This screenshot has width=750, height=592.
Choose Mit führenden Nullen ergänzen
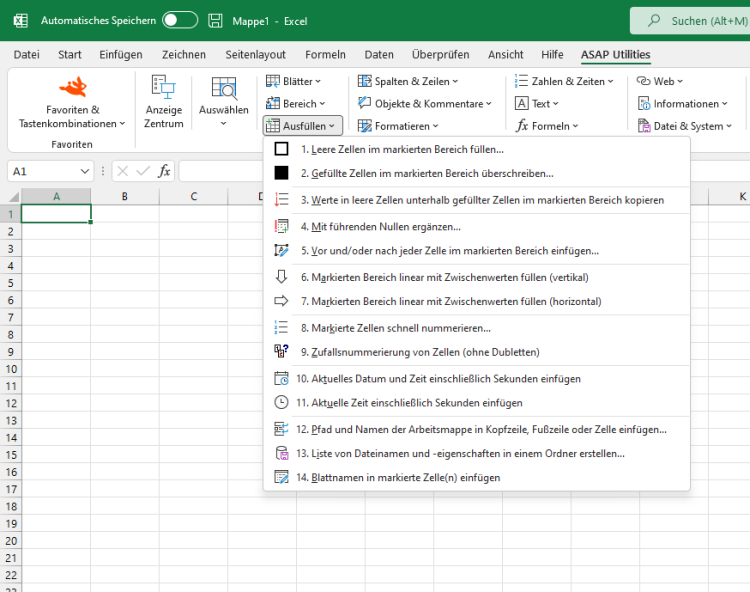476,227
